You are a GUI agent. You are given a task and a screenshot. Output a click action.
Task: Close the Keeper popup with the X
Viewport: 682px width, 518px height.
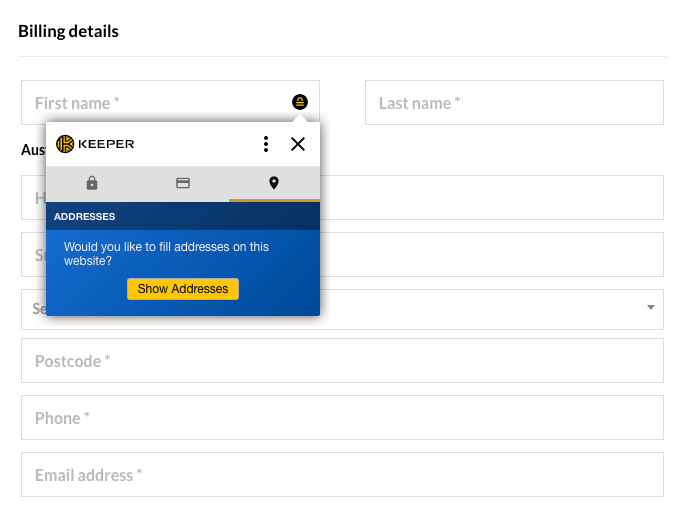tap(298, 144)
